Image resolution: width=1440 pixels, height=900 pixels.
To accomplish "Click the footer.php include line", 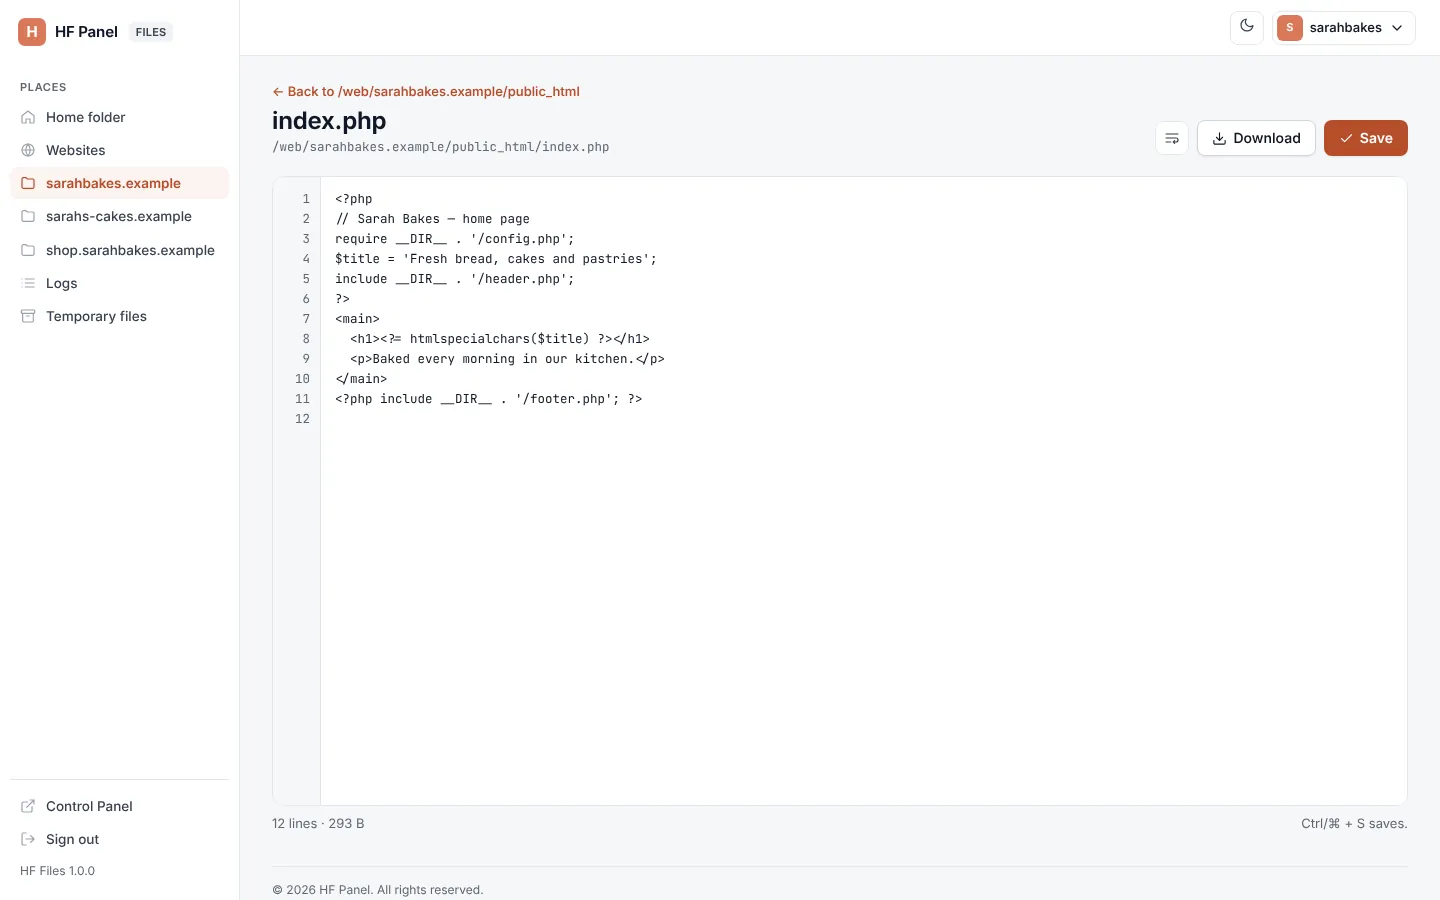I will click(x=489, y=399).
